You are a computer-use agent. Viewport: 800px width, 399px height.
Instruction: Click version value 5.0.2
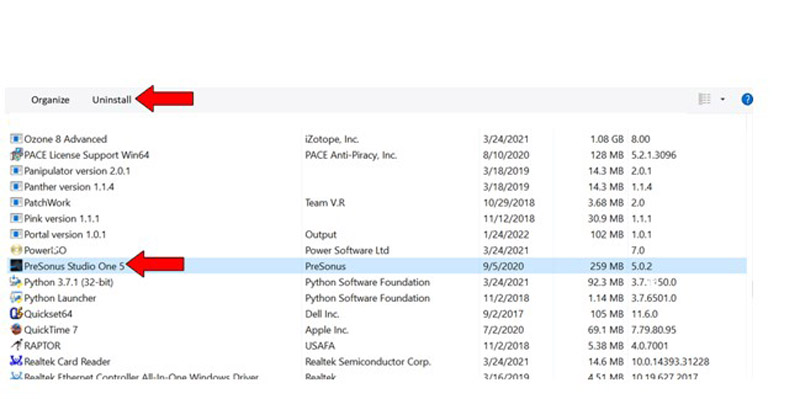[x=642, y=266]
